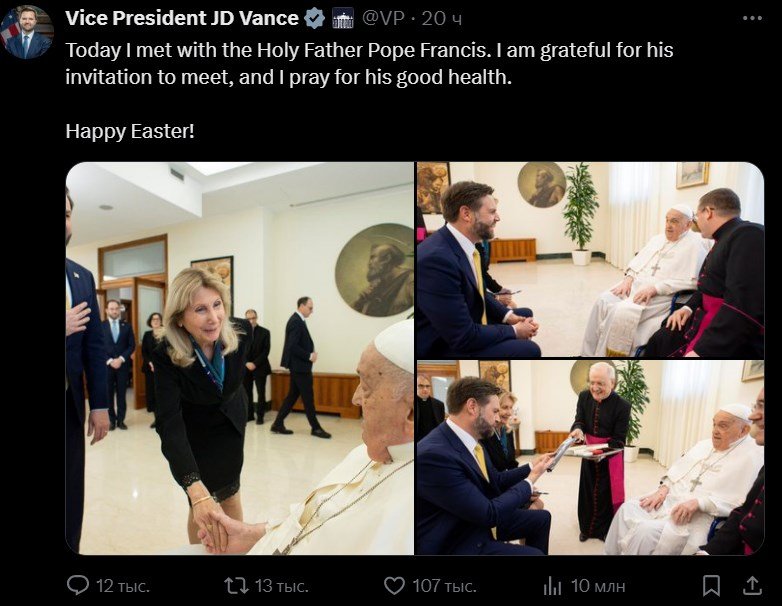Open the top-right photo of the seated meeting
The height and width of the screenshot is (606, 782).
589,259
